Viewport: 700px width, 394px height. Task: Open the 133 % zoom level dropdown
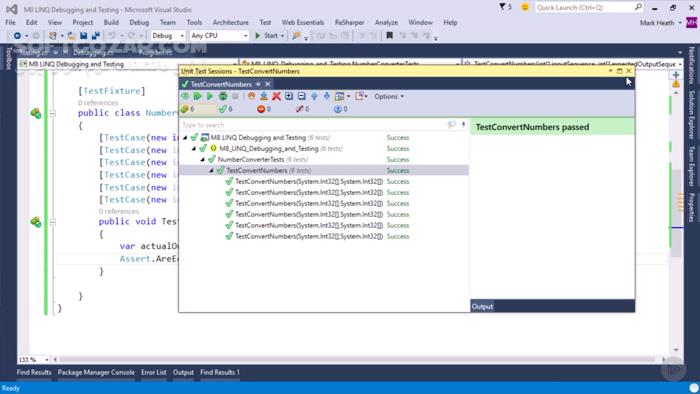(x=33, y=359)
